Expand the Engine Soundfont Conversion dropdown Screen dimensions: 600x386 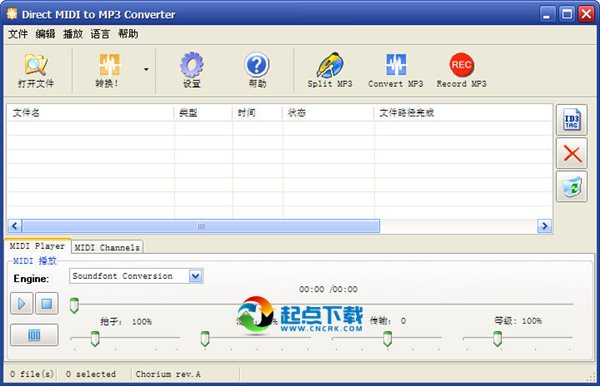(x=196, y=276)
